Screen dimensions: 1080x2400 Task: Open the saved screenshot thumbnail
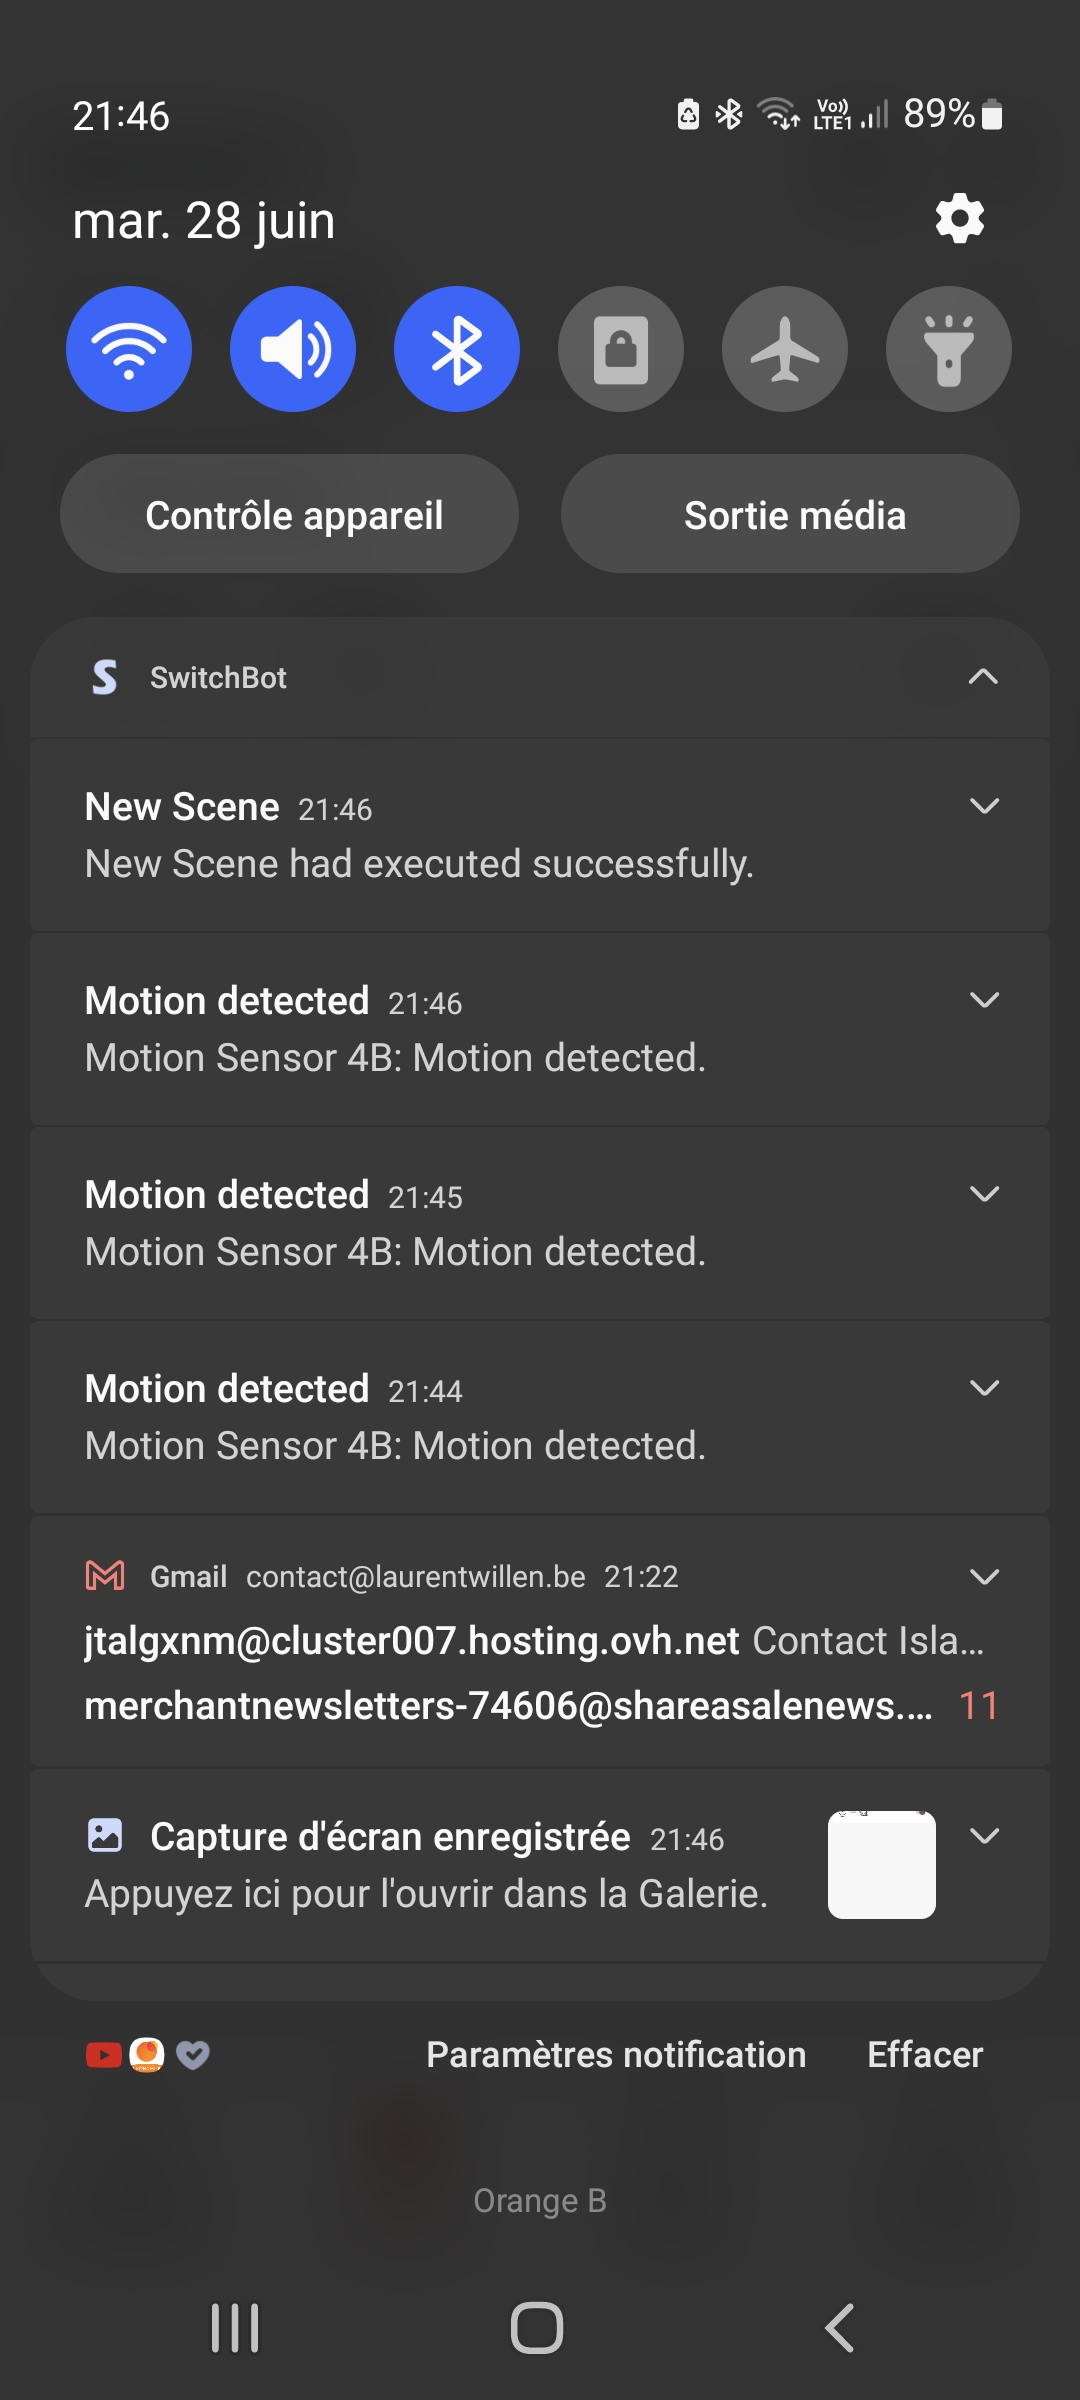coord(881,1865)
